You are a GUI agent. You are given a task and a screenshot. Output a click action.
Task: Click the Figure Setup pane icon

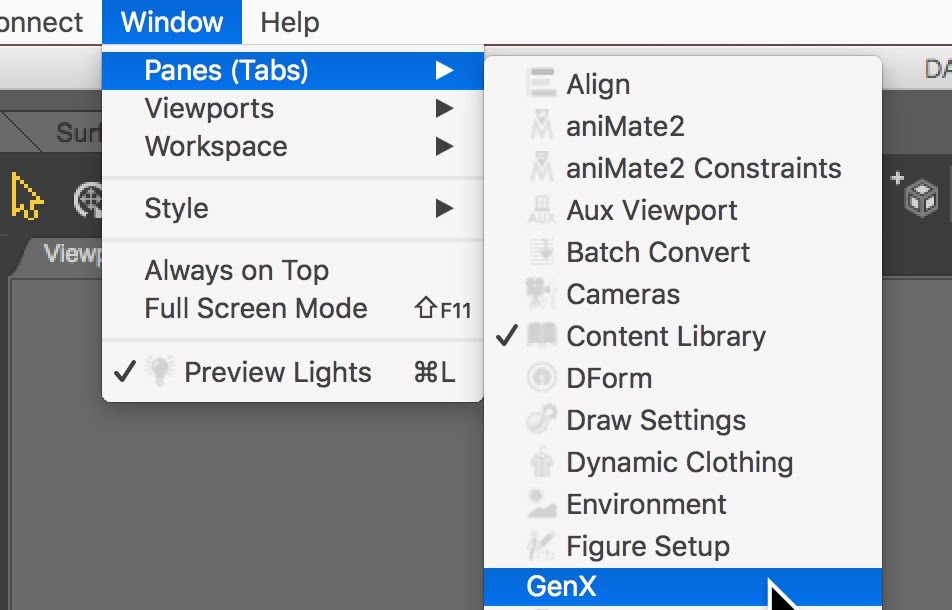[x=541, y=546]
